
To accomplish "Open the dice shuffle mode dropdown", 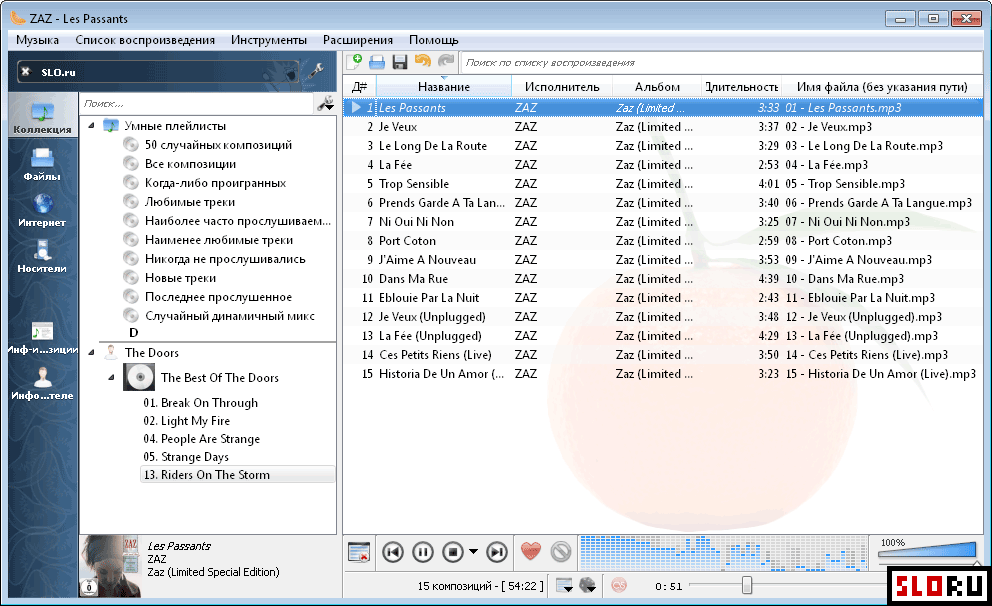I will click(588, 586).
